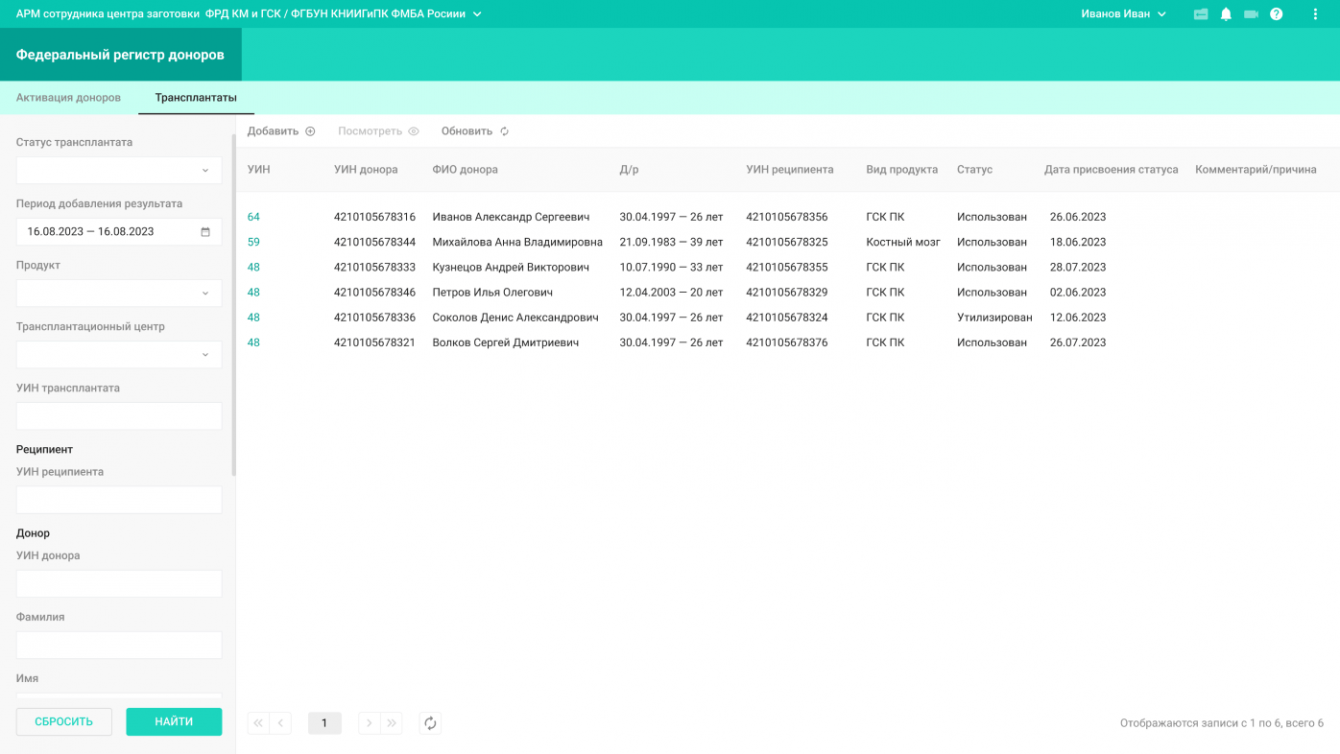This screenshot has height=754, width=1340.
Task: Click the УИН донора input field
Action: [119, 584]
